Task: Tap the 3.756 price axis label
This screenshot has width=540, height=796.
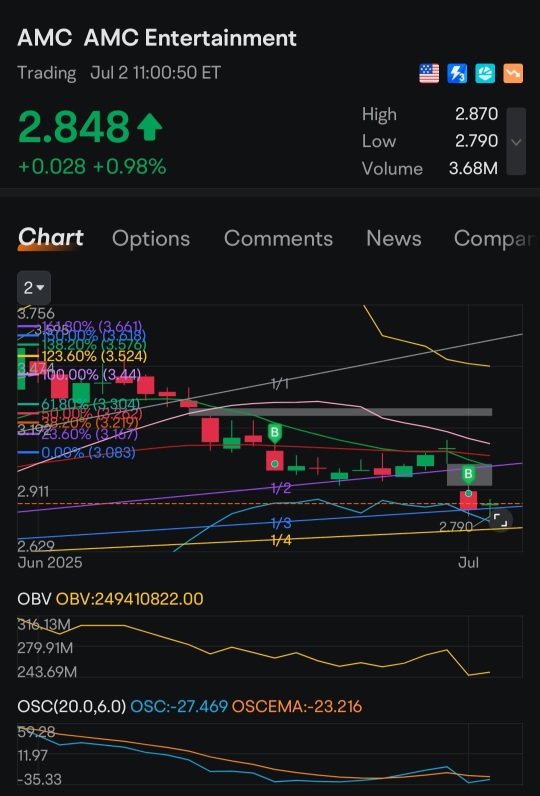Action: [x=36, y=313]
